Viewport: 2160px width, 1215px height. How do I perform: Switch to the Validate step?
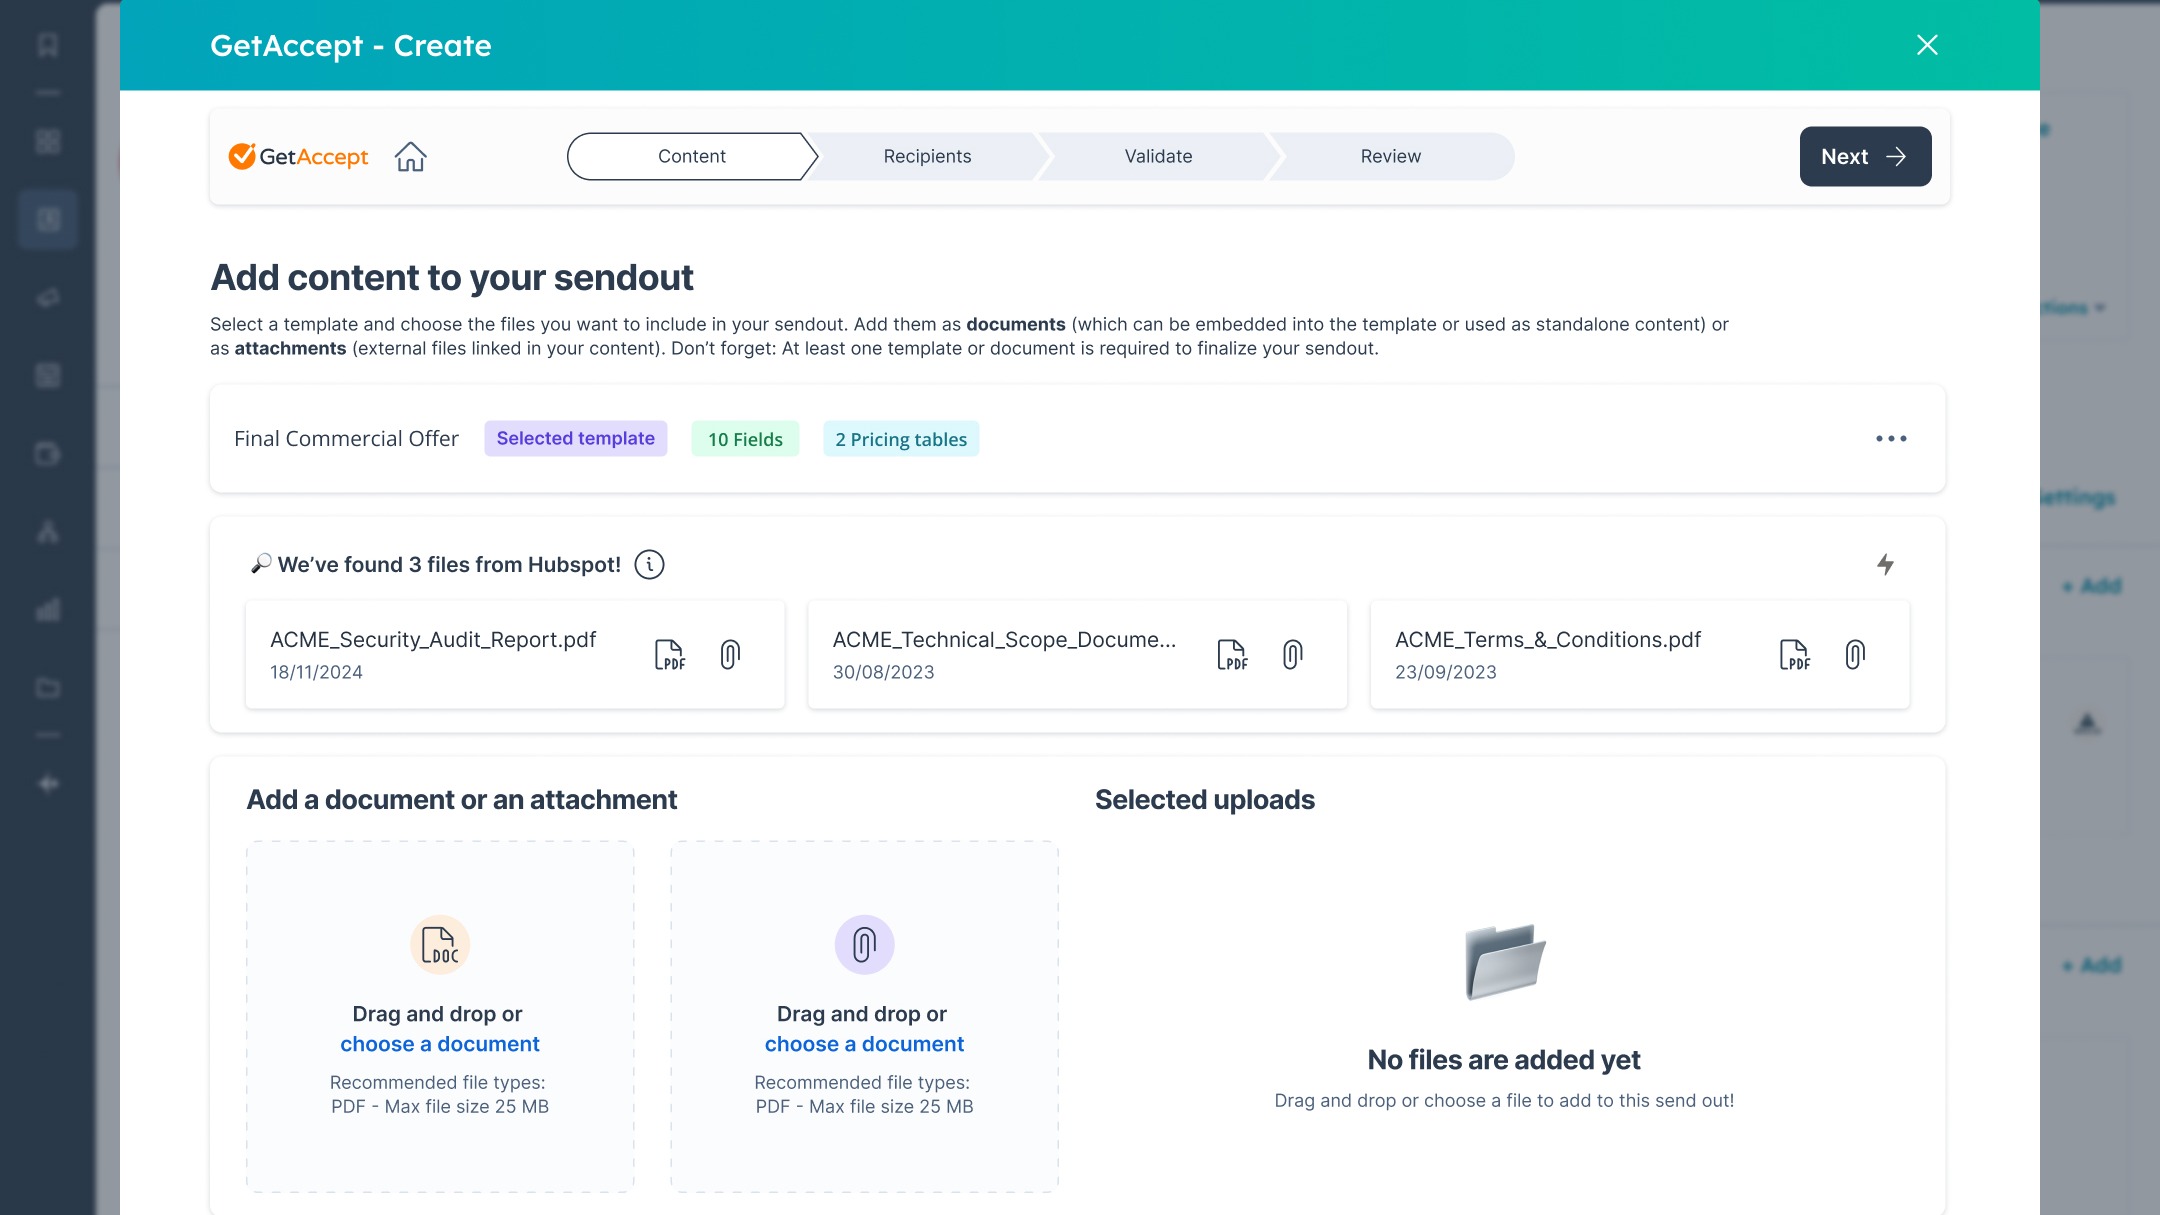[1158, 157]
